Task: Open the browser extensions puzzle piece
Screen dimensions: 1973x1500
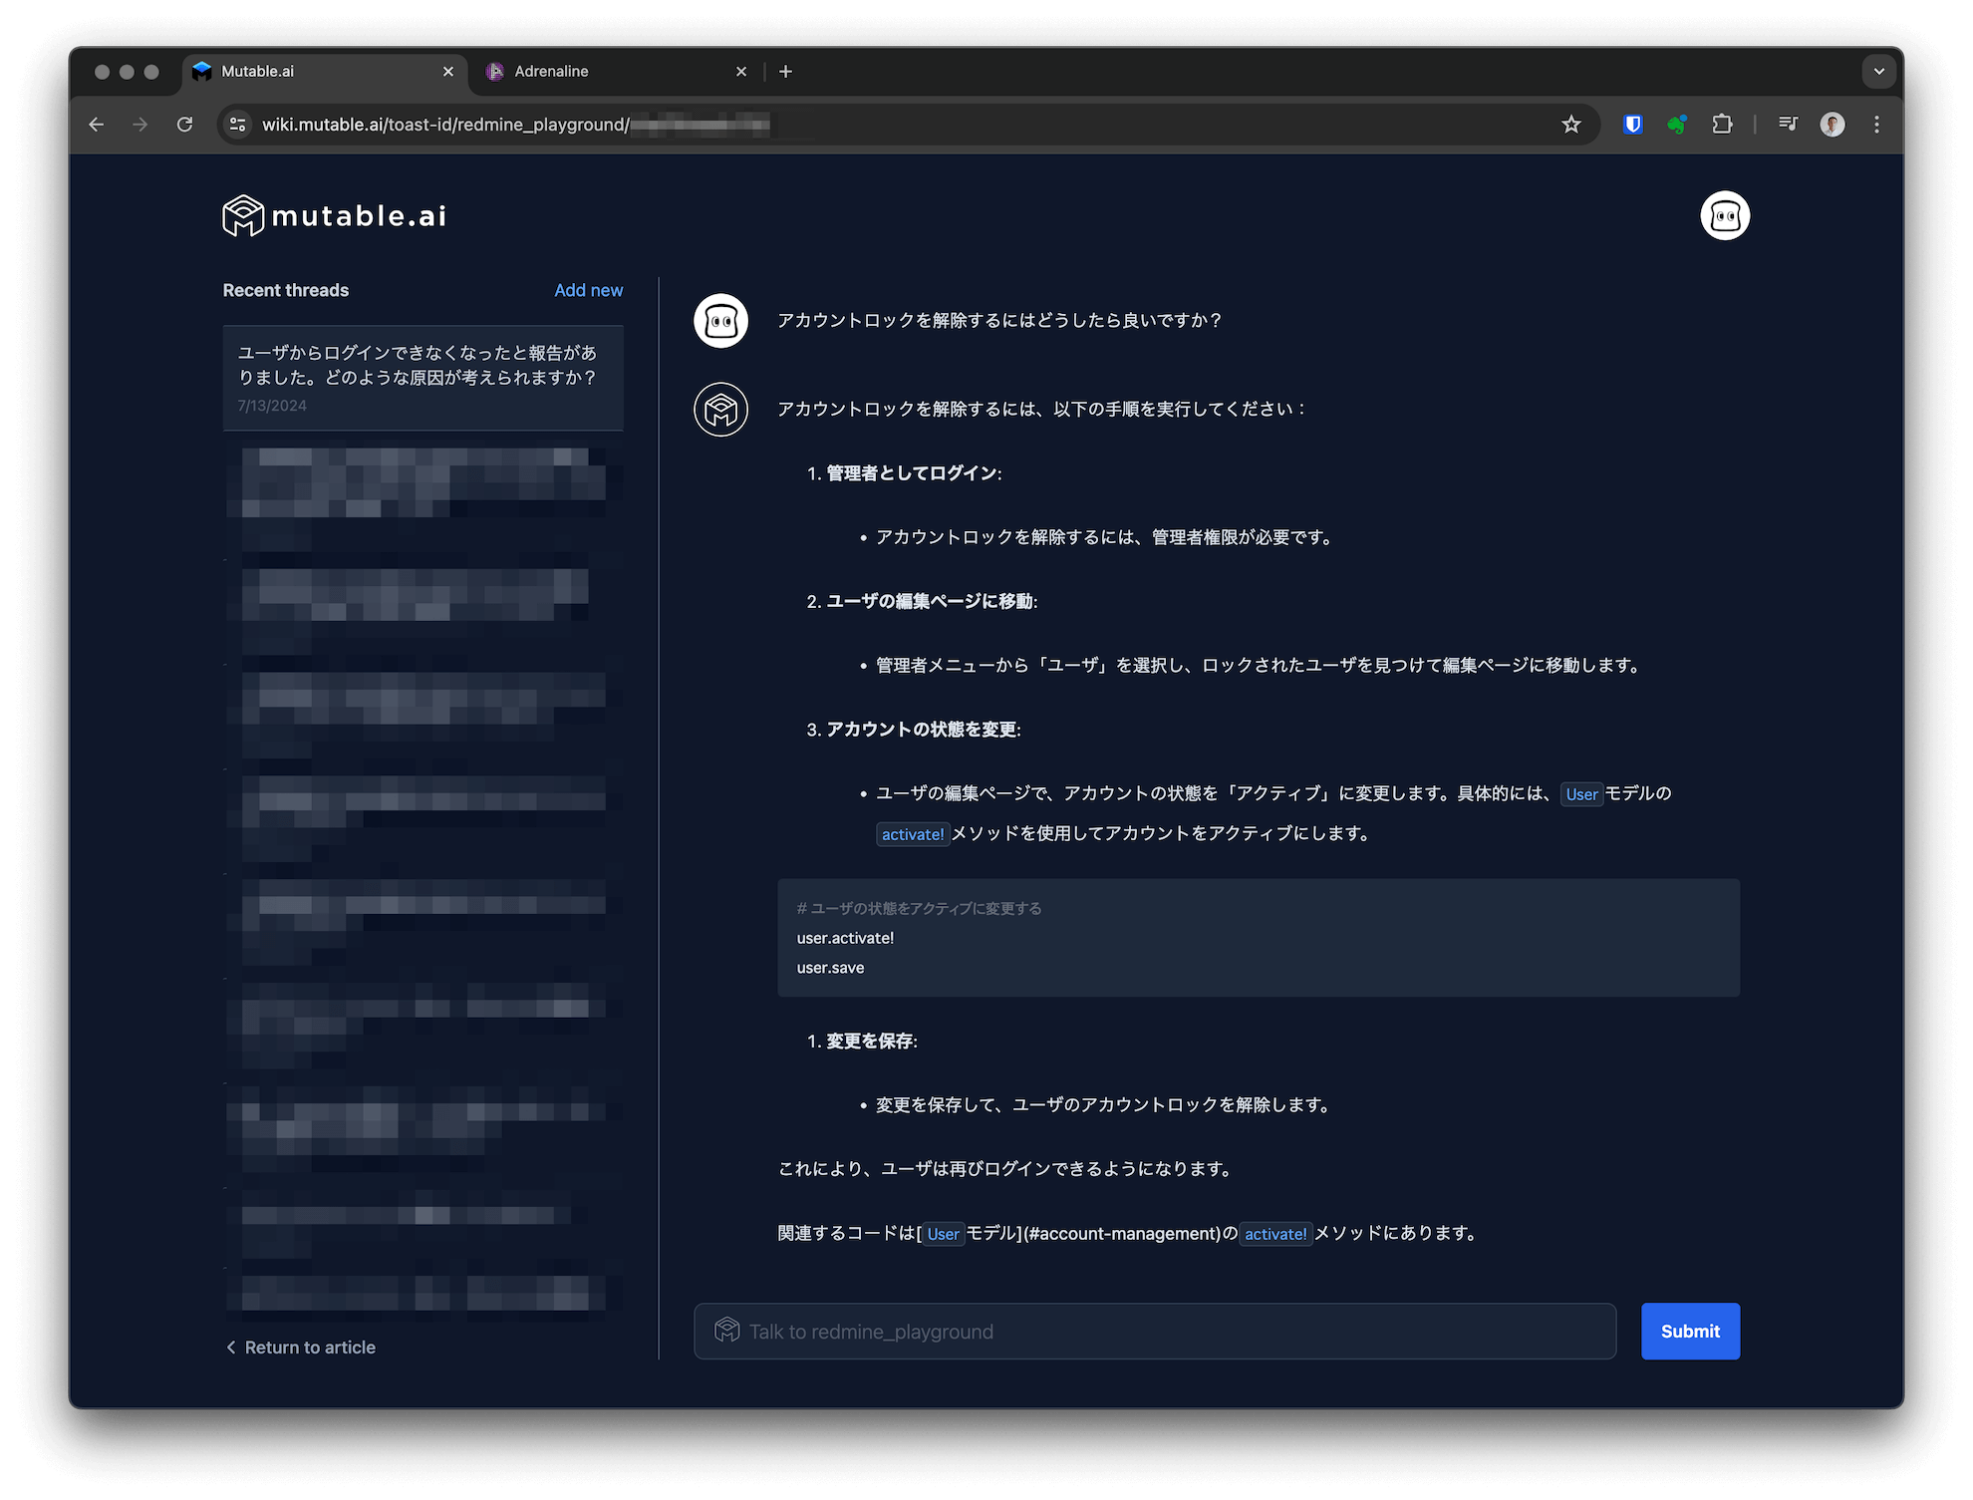Action: pyautogui.click(x=1722, y=124)
